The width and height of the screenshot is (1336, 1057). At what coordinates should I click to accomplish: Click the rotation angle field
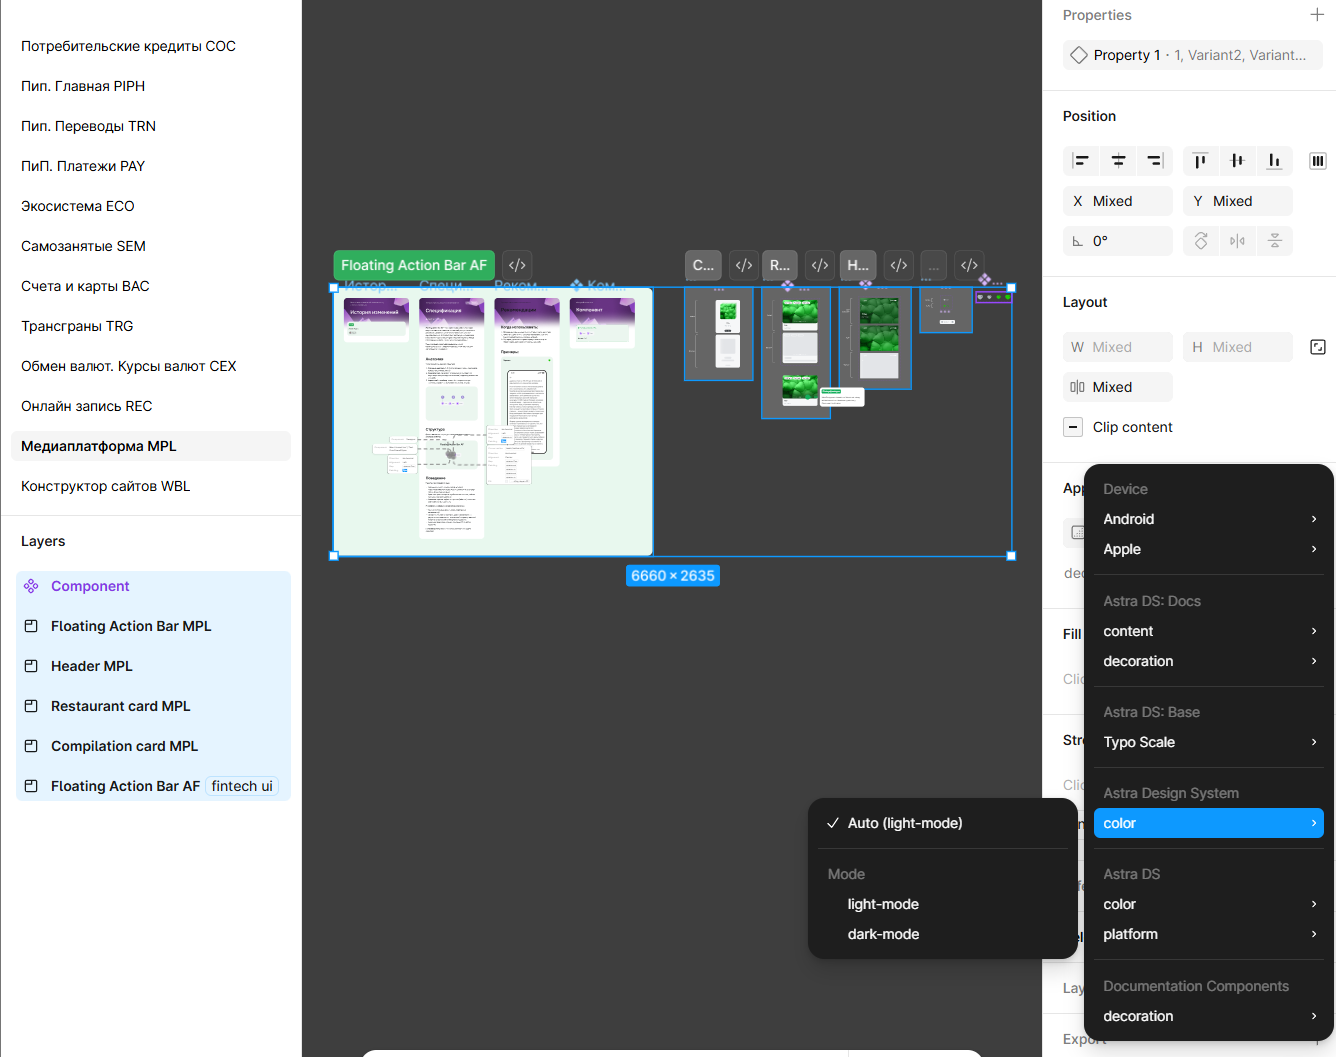(1118, 241)
